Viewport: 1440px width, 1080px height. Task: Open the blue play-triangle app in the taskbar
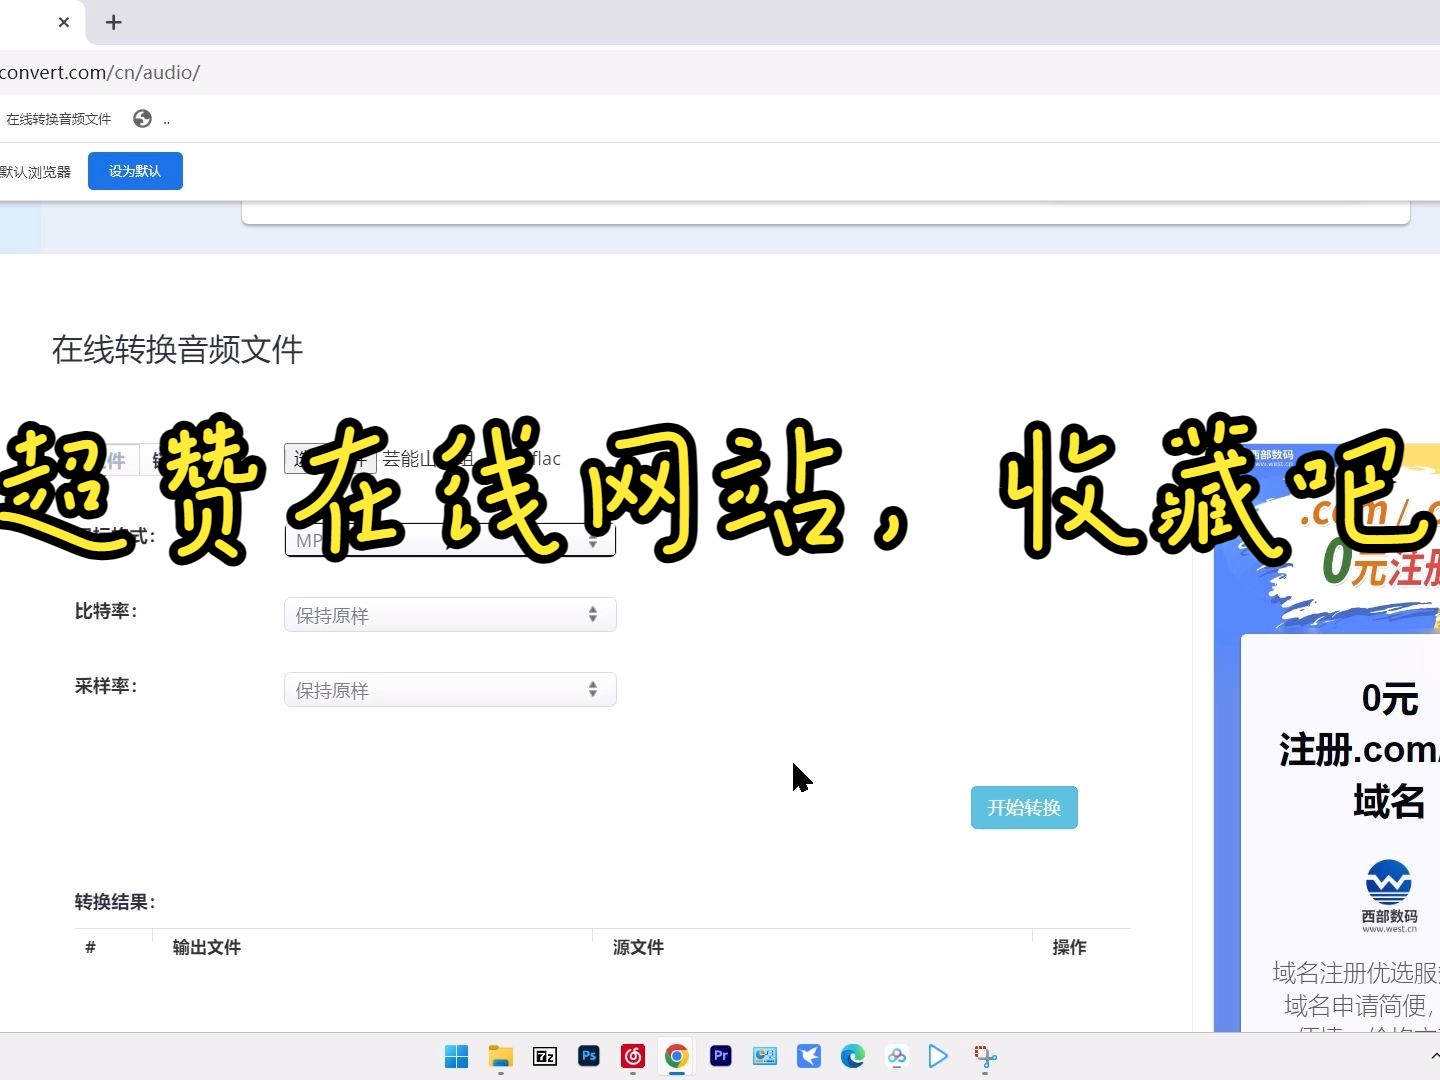coord(938,1056)
